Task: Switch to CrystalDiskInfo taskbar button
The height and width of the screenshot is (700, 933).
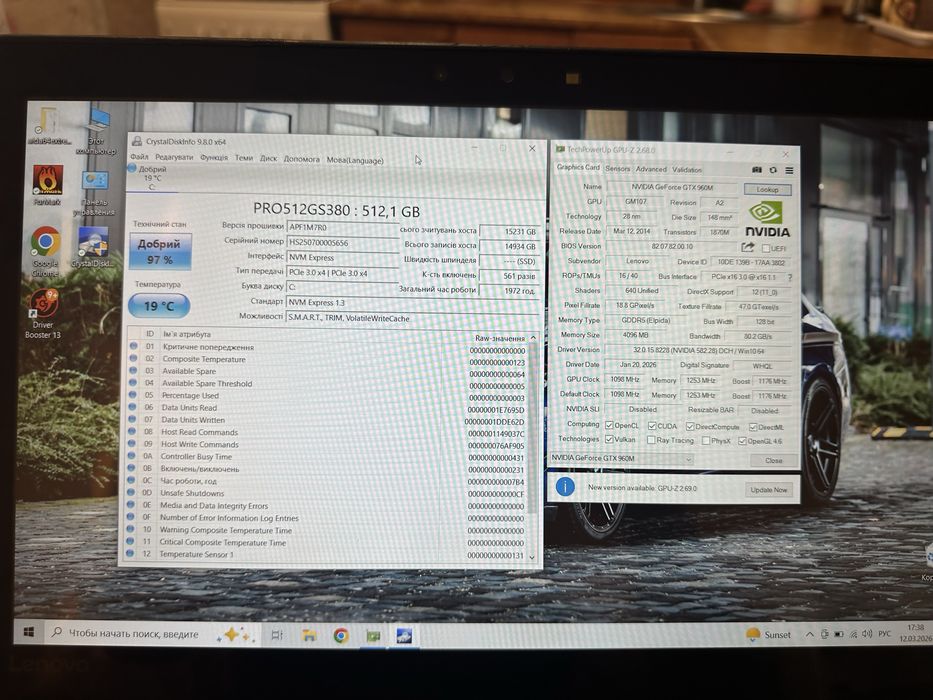Action: tap(404, 636)
